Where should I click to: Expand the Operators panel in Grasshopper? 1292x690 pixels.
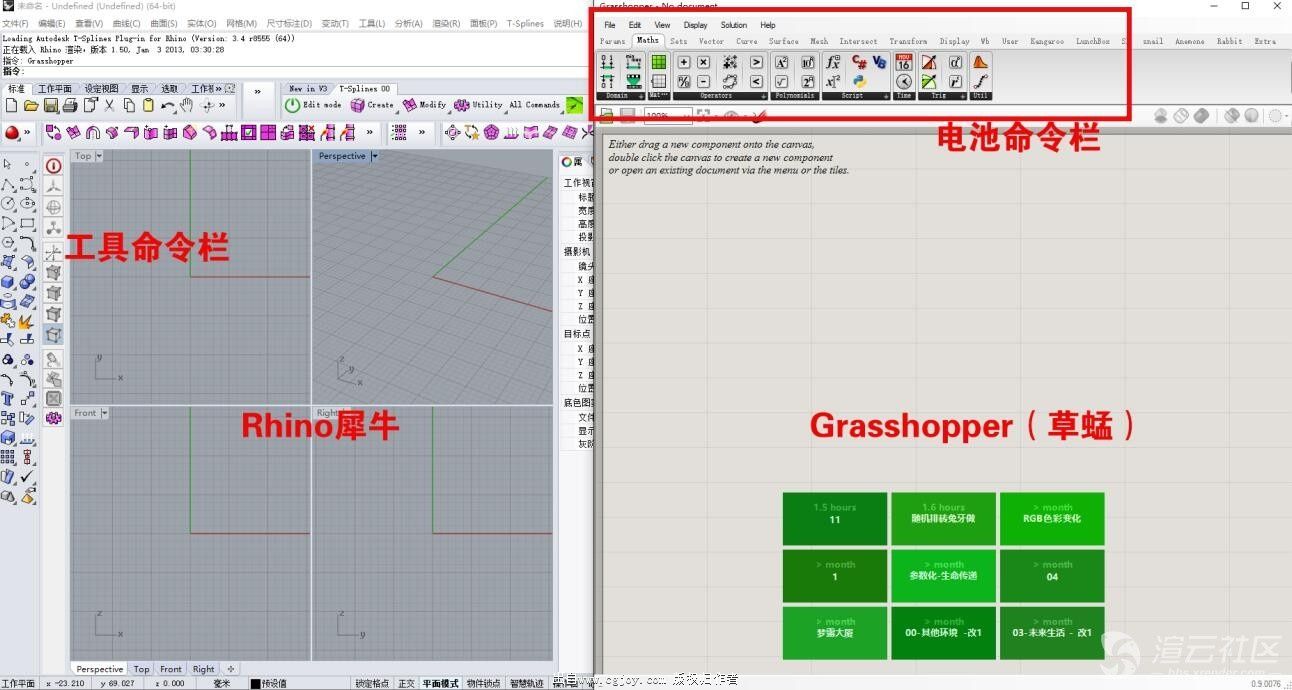[x=764, y=96]
